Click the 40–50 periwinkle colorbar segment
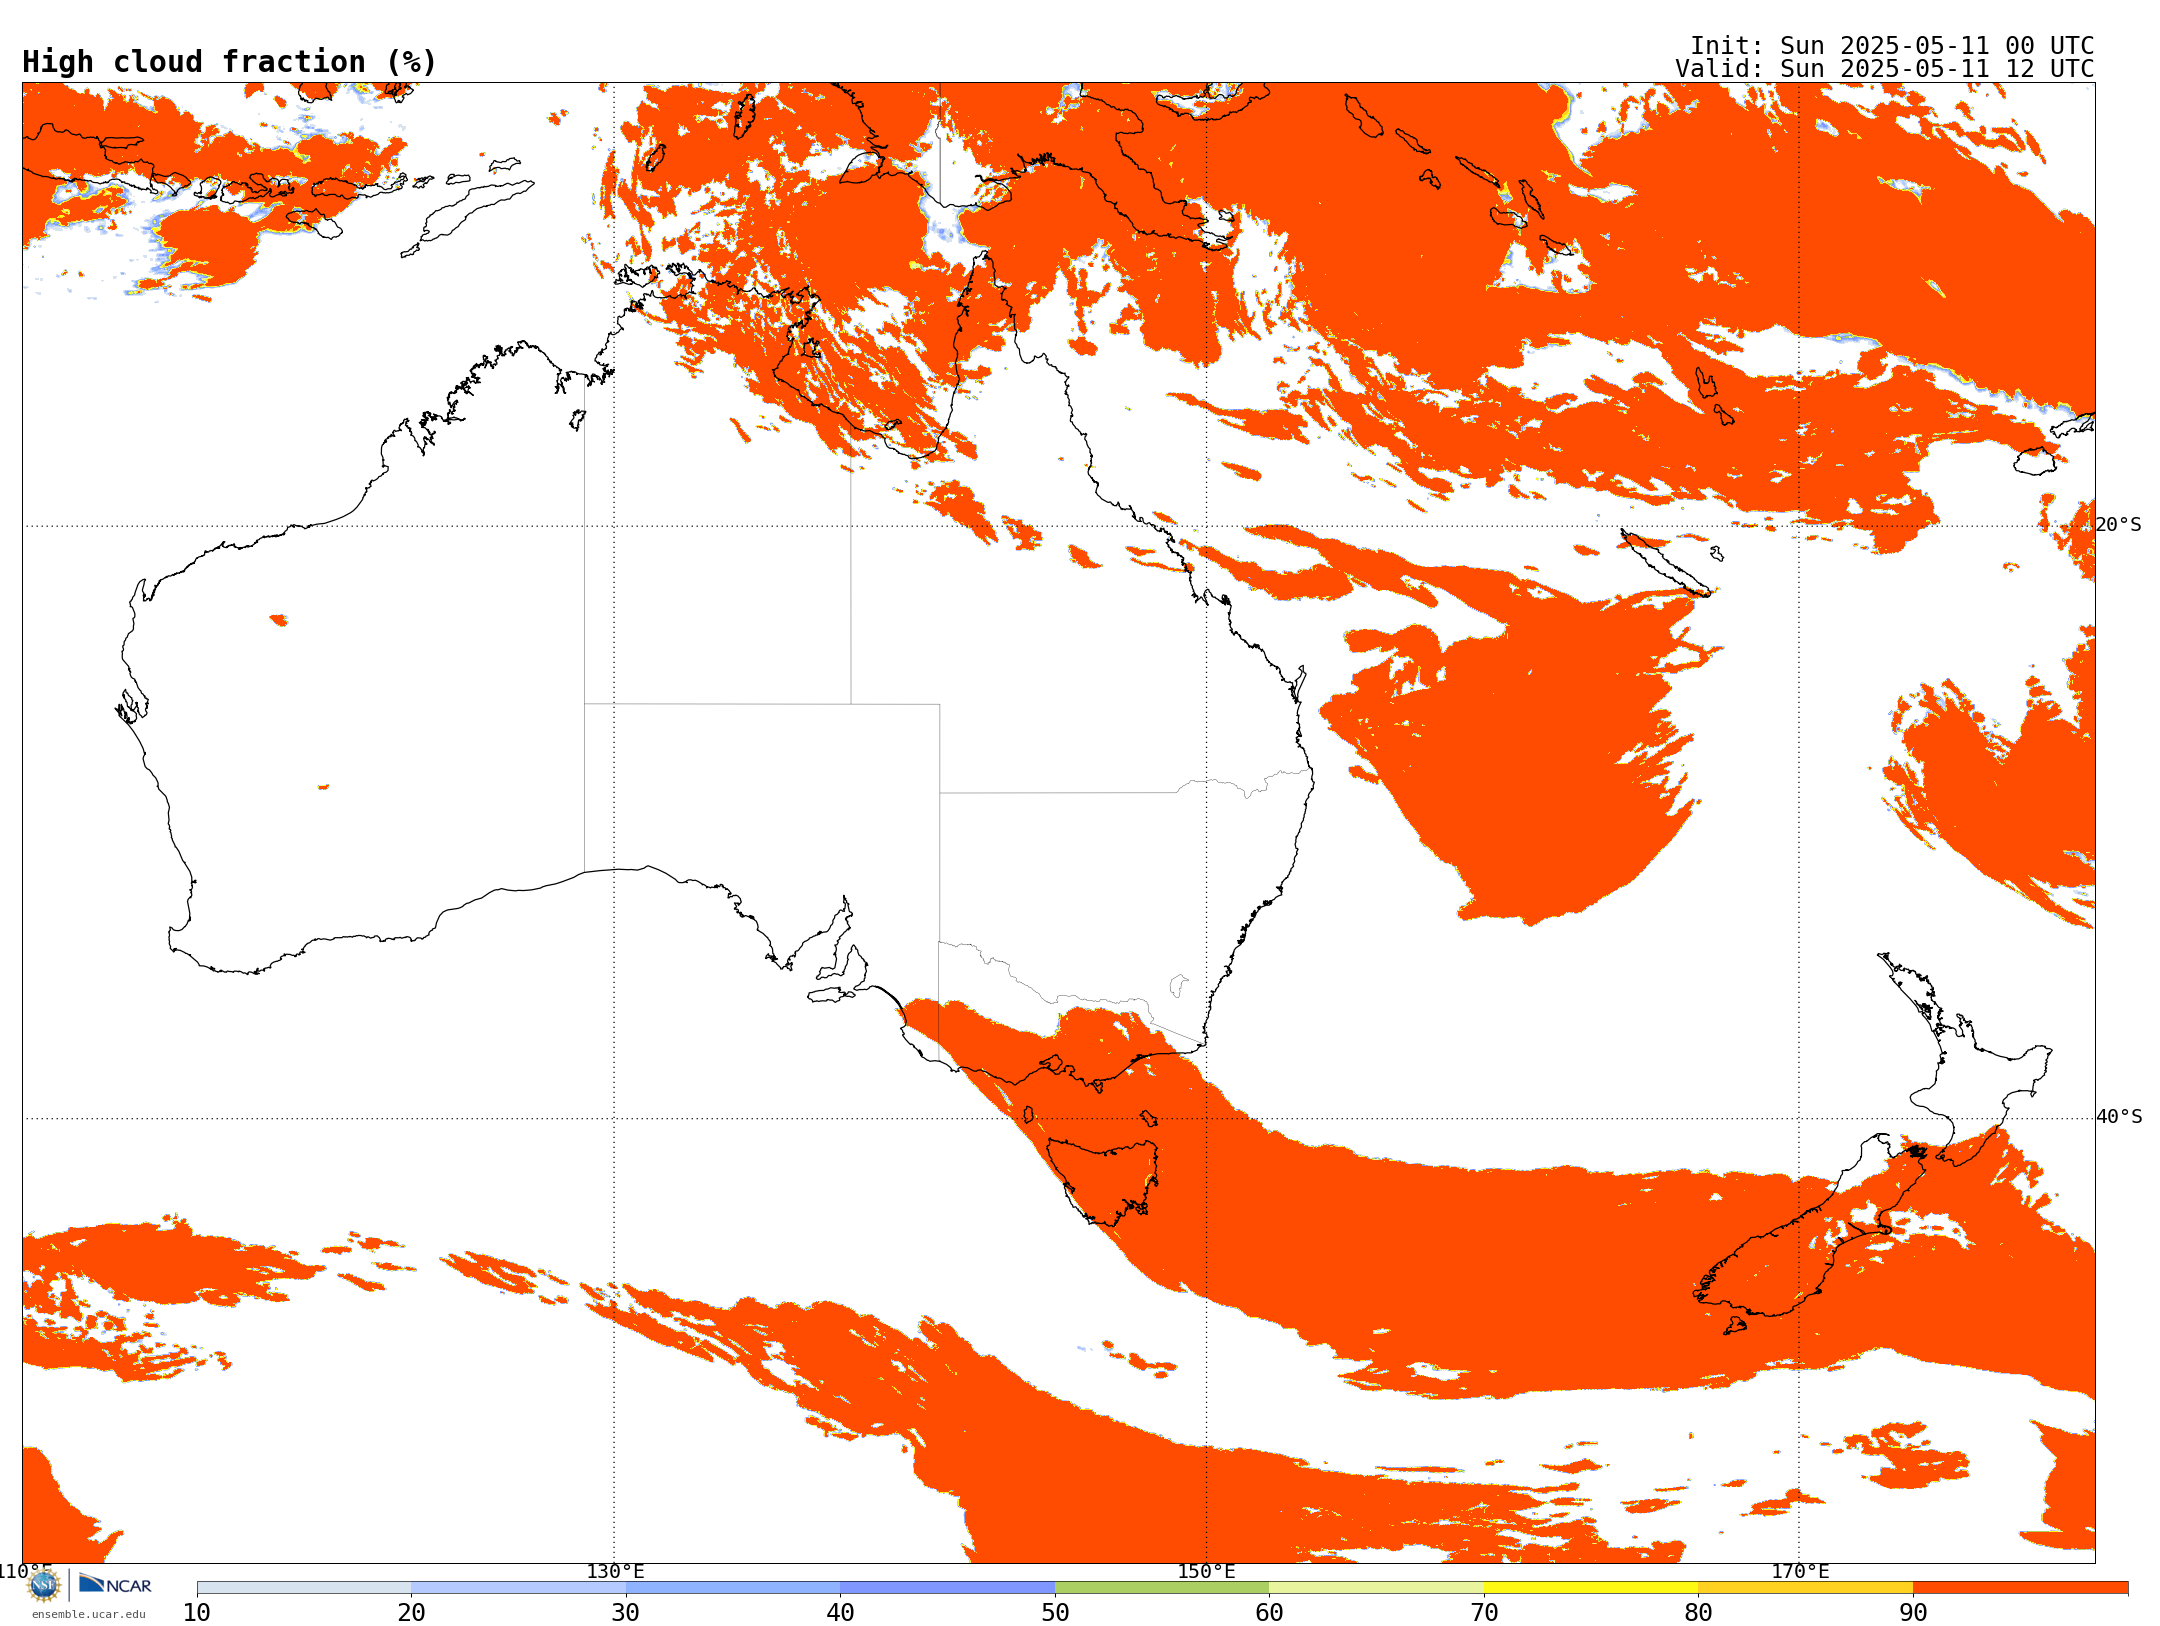2160x1626 pixels. click(x=947, y=1588)
